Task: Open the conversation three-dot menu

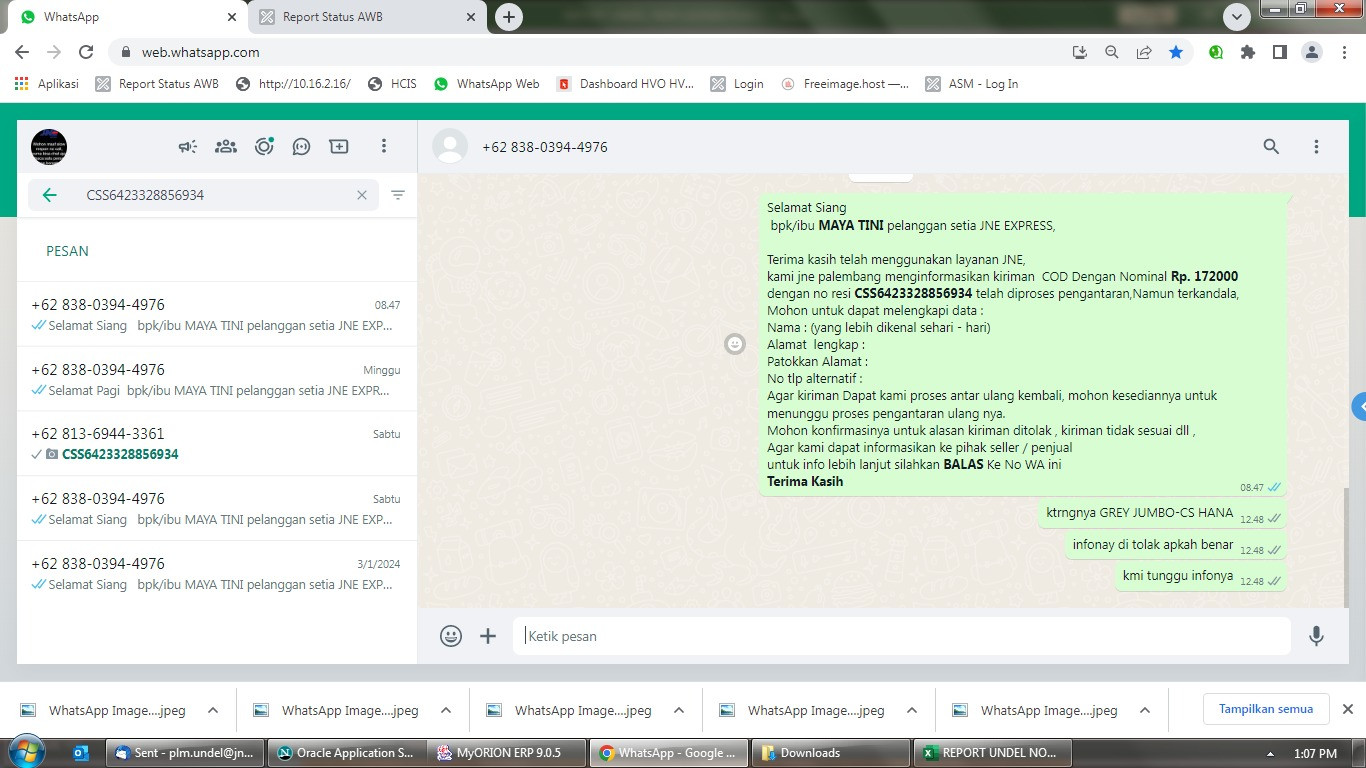Action: click(1316, 147)
